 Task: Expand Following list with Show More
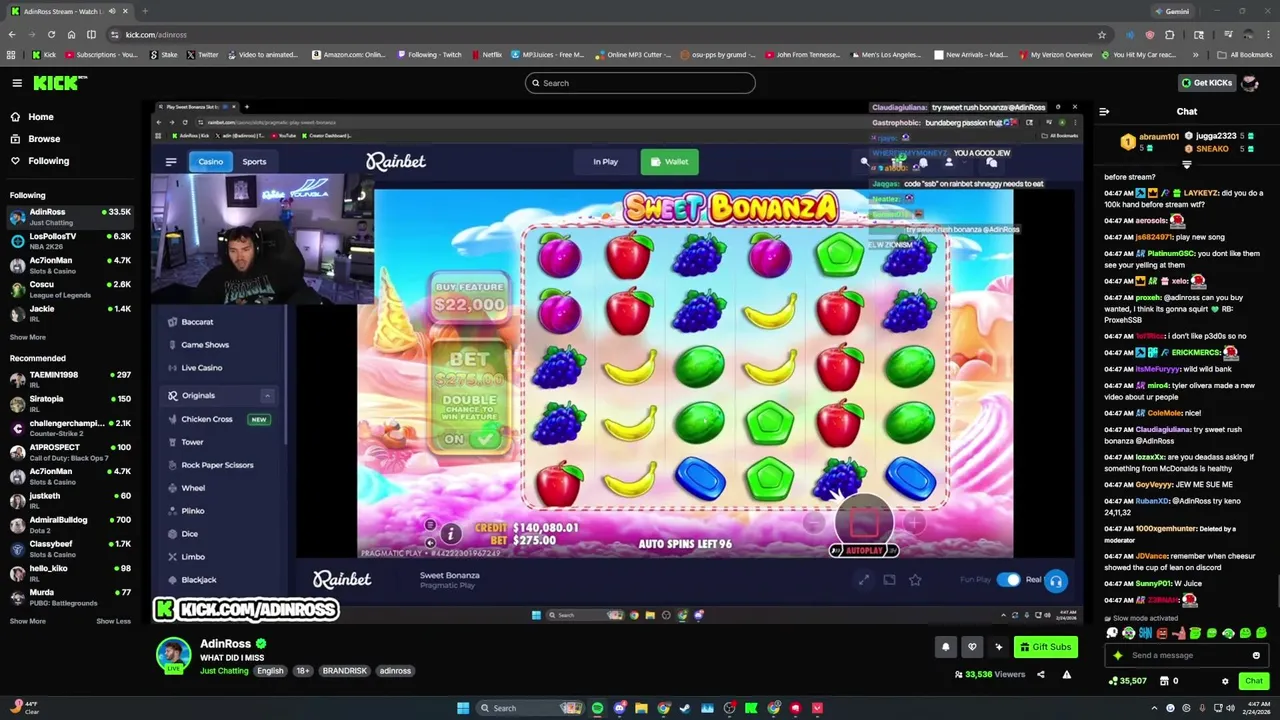(x=28, y=337)
